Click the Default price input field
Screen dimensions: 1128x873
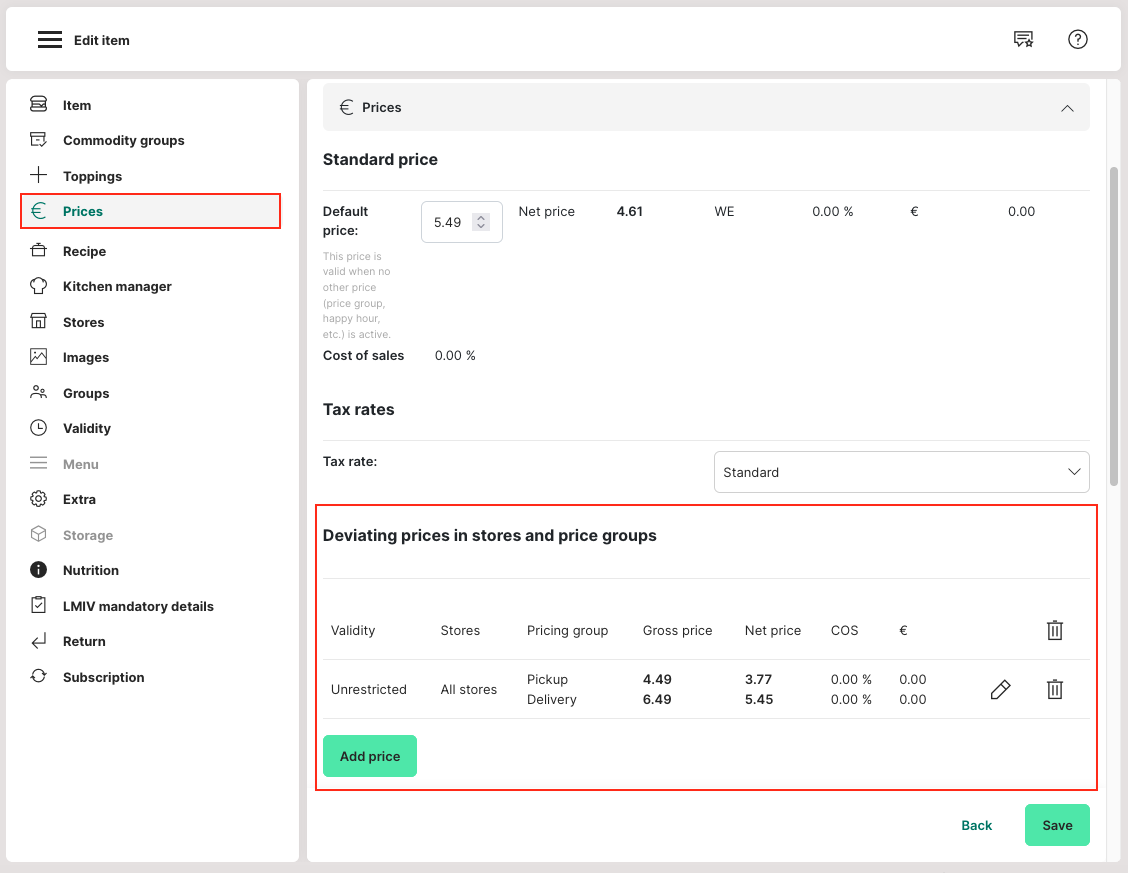pos(448,222)
